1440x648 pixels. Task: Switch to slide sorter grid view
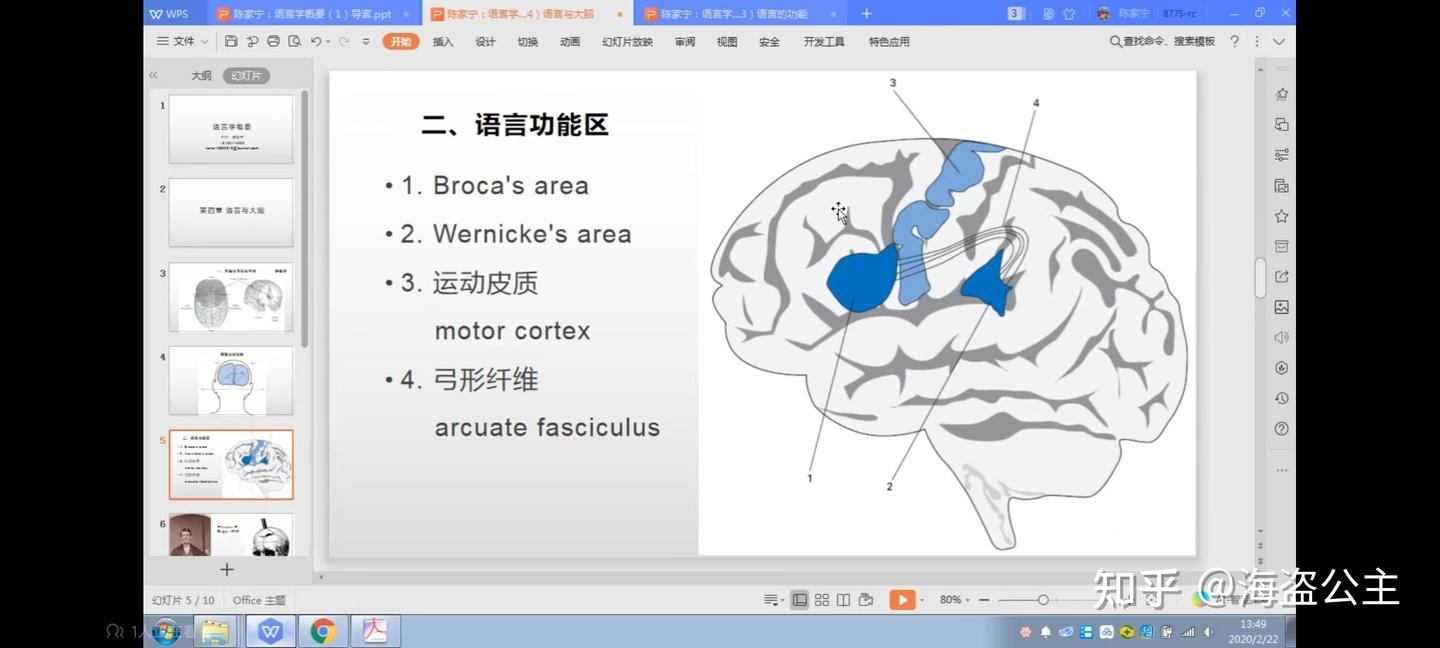(821, 600)
